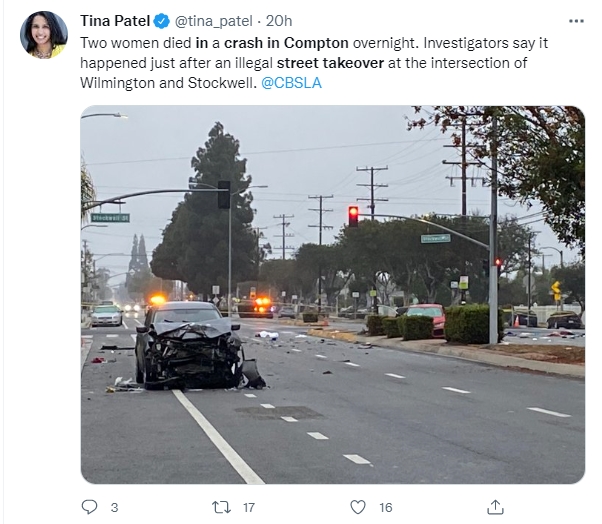Click the tweet text starting "Two women died"
Image resolution: width=602 pixels, height=524 pixels.
click(x=314, y=63)
